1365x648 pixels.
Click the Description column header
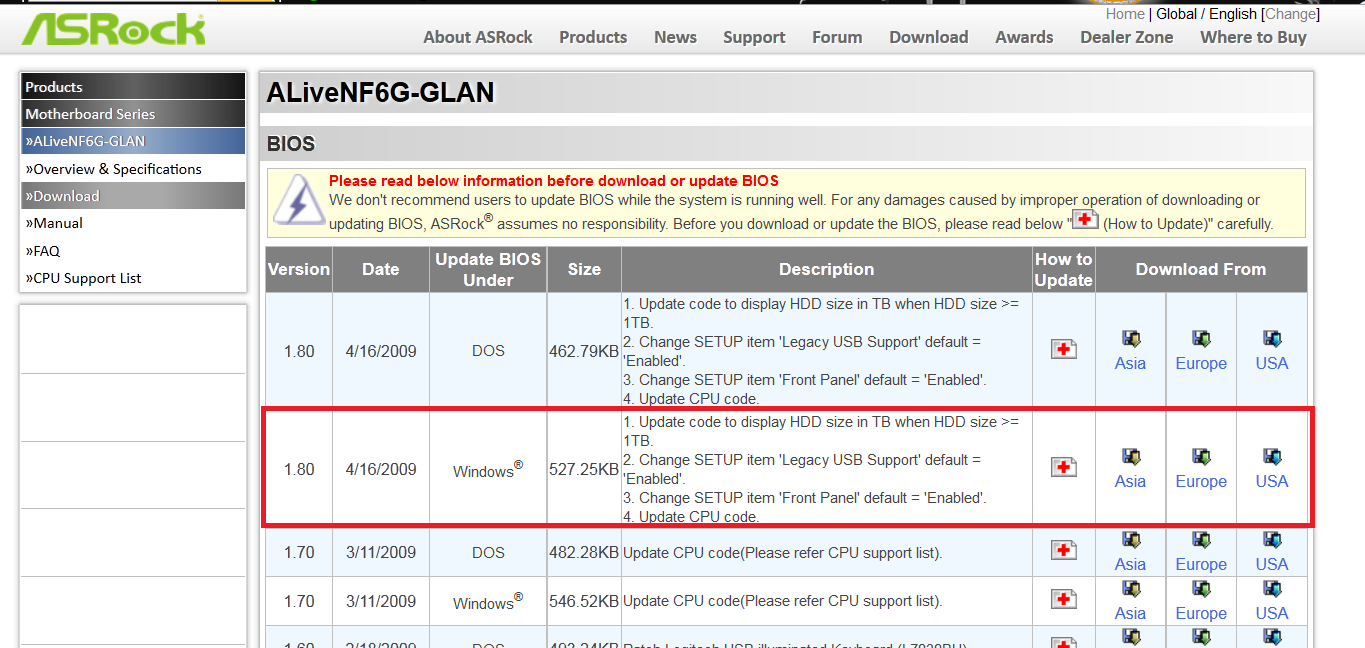[x=827, y=269]
